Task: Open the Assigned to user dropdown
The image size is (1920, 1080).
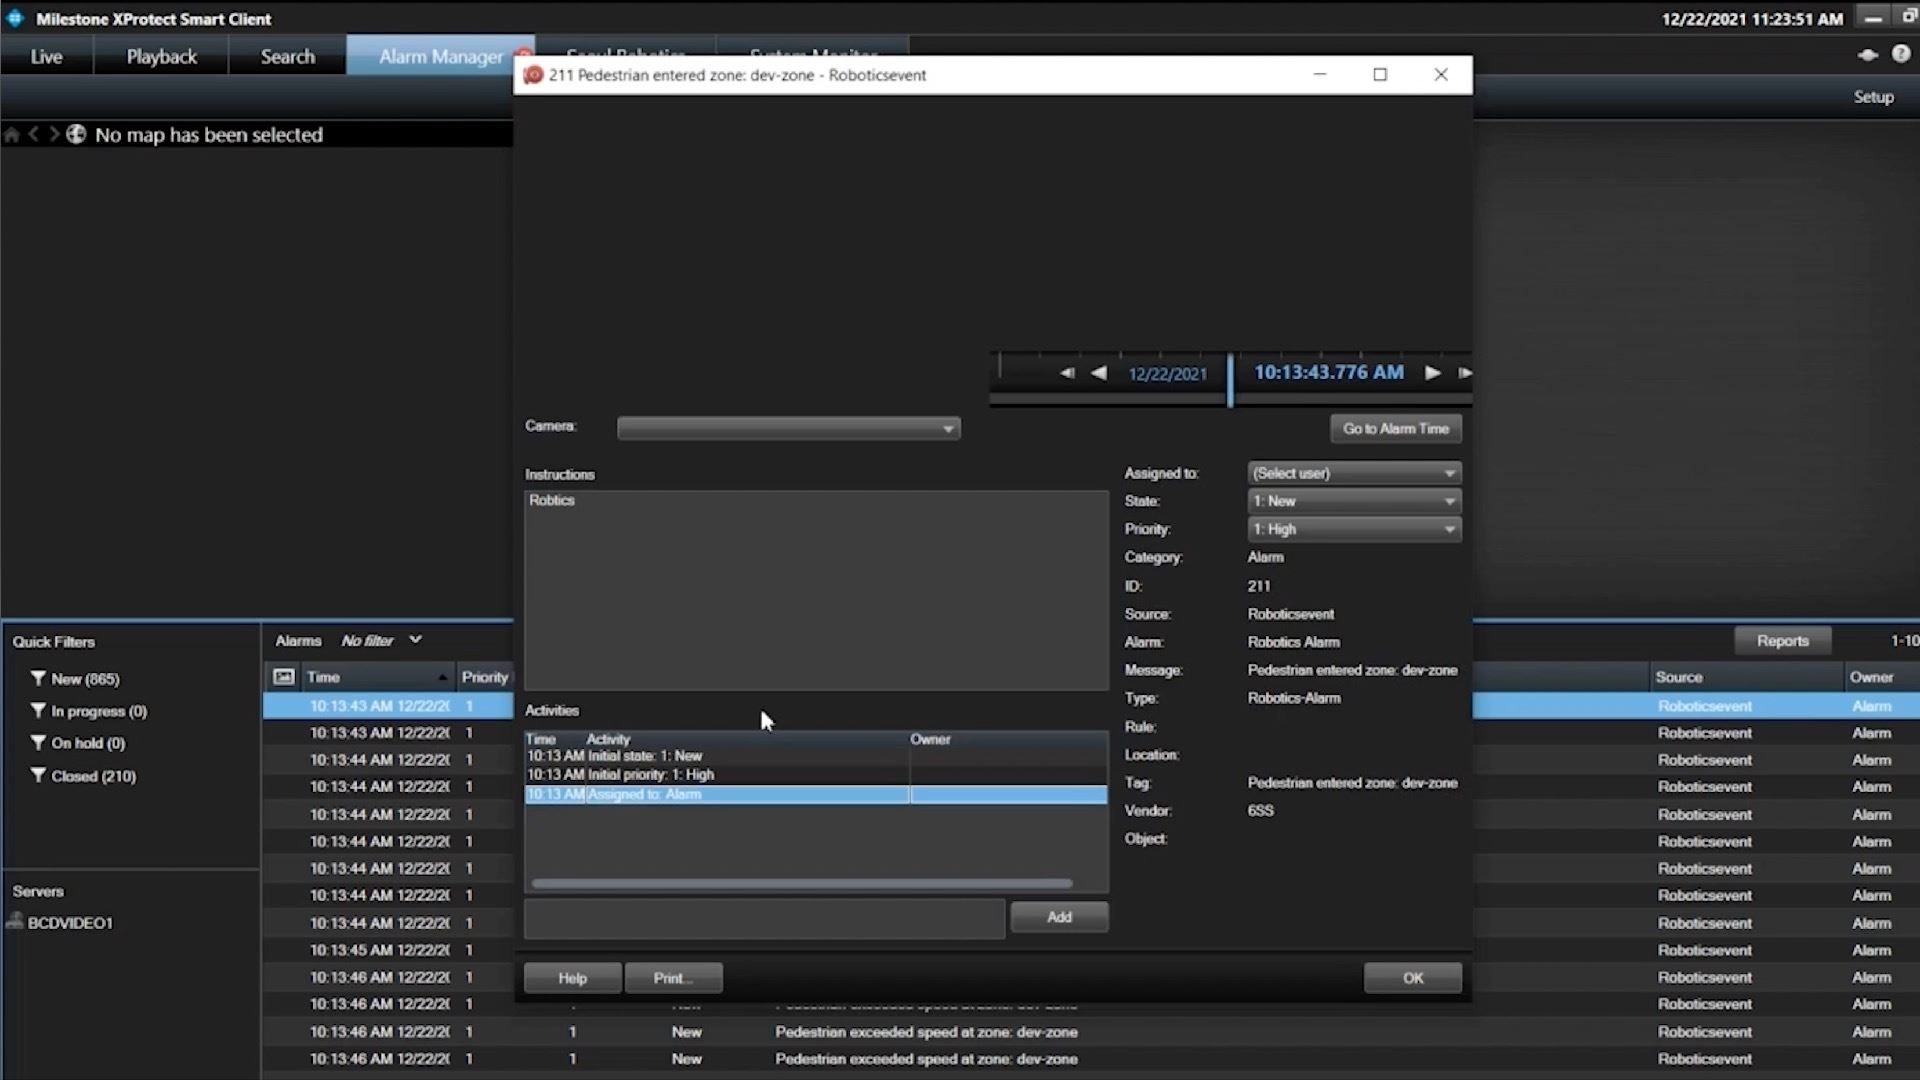Action: click(1354, 473)
